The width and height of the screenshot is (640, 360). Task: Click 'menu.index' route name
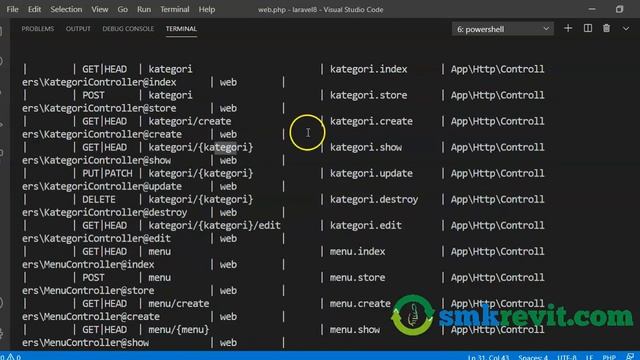pyautogui.click(x=358, y=251)
